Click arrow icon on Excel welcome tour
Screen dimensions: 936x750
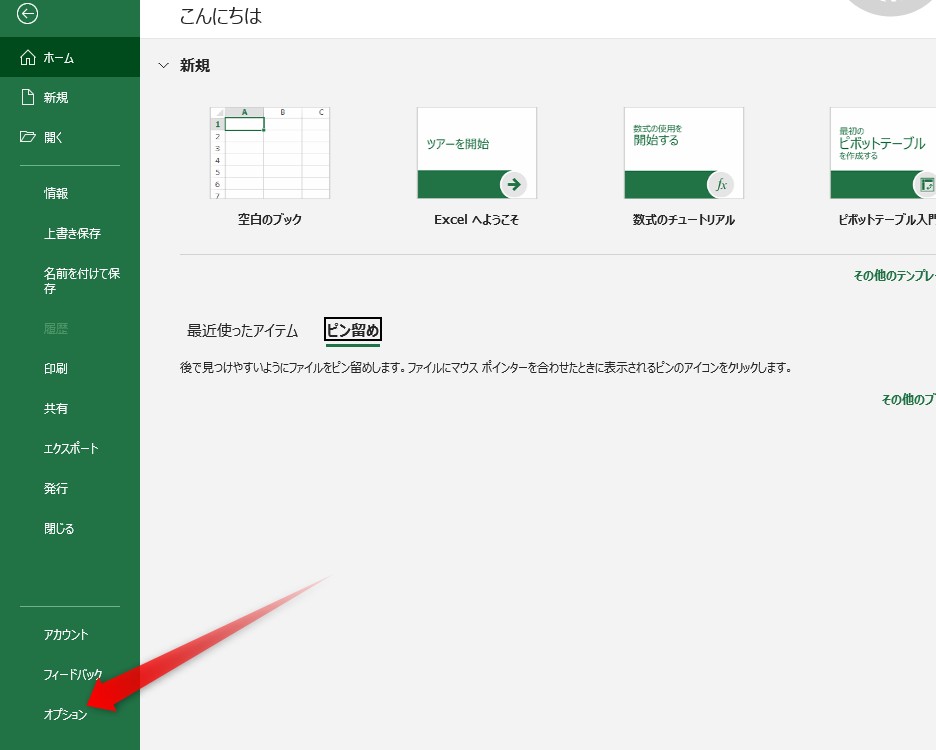[513, 184]
